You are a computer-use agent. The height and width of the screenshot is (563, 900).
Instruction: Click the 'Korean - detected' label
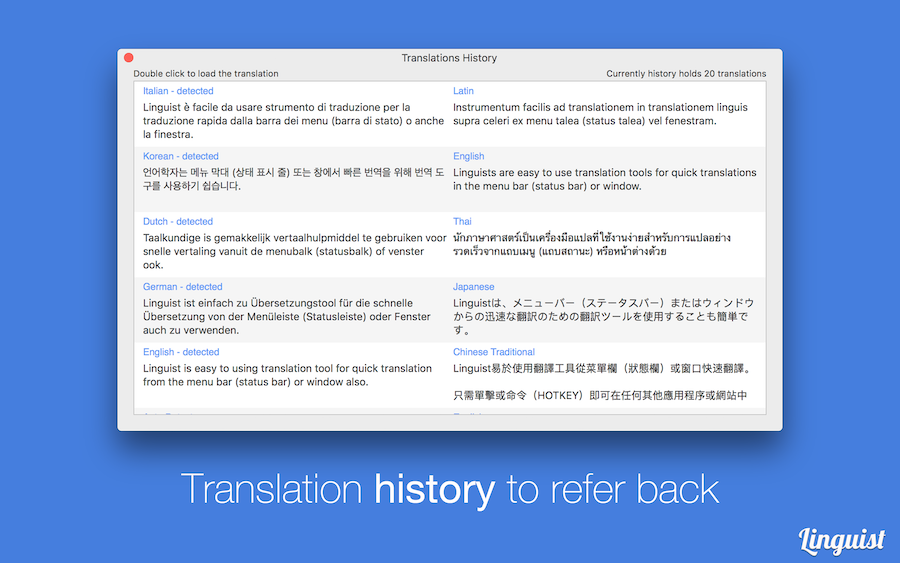pos(181,156)
